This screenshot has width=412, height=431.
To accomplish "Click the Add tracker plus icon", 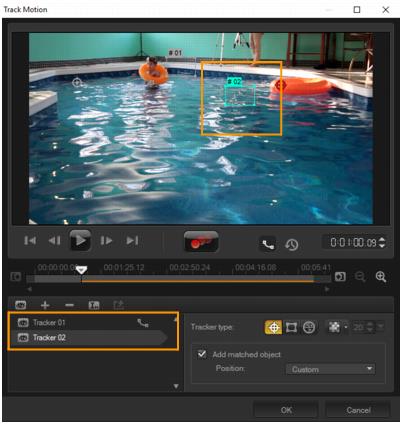I will (x=45, y=305).
